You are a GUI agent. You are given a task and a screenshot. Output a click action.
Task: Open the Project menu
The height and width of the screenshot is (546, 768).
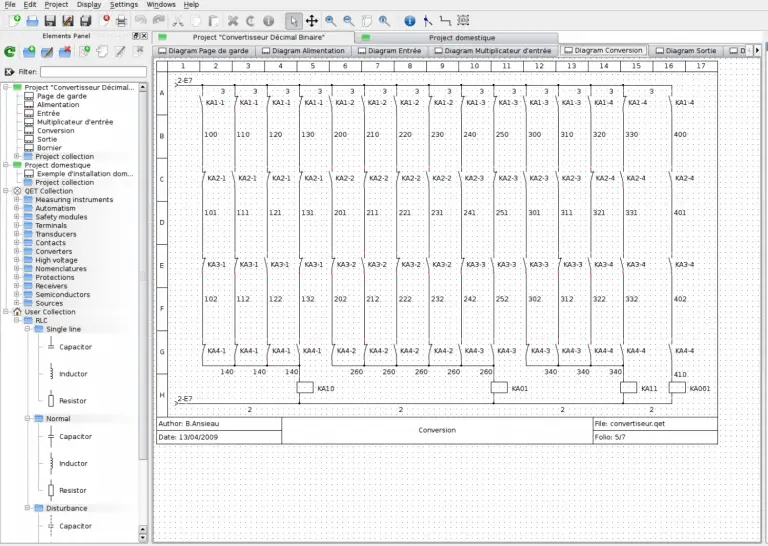[x=56, y=5]
